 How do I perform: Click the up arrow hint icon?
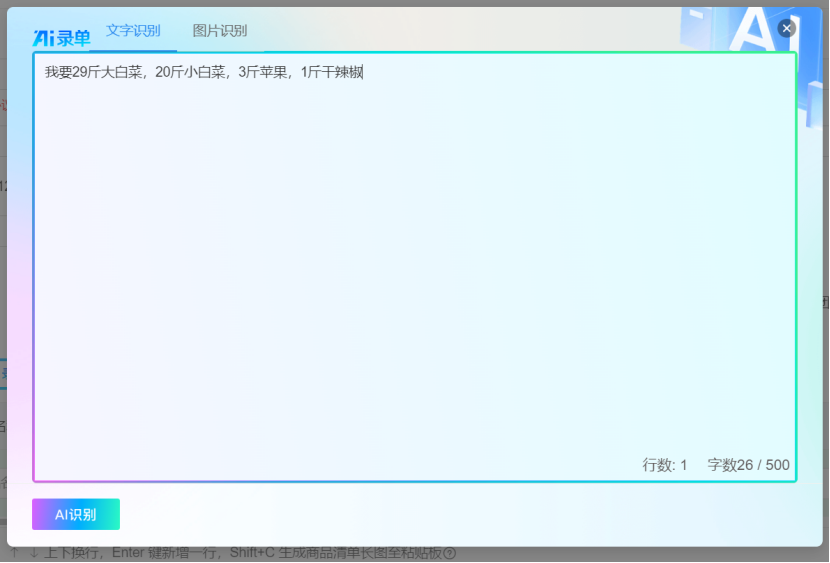[15, 553]
